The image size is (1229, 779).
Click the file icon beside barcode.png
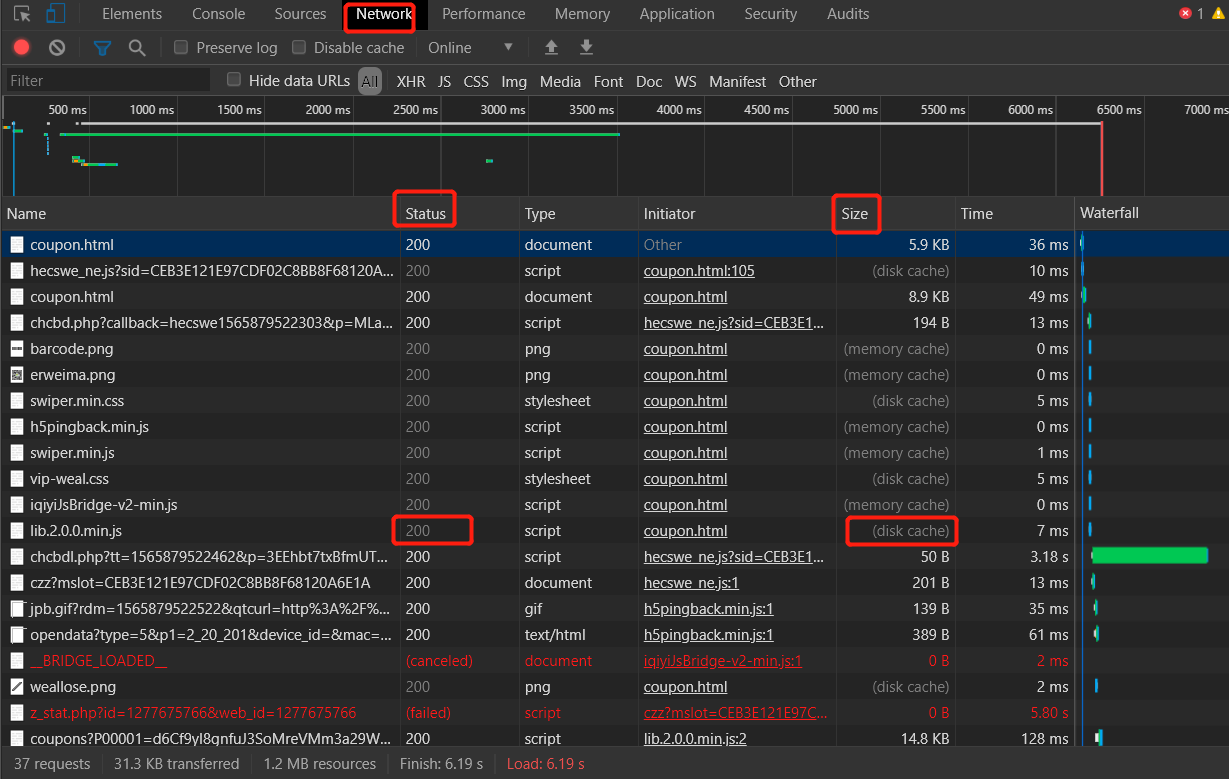point(17,349)
